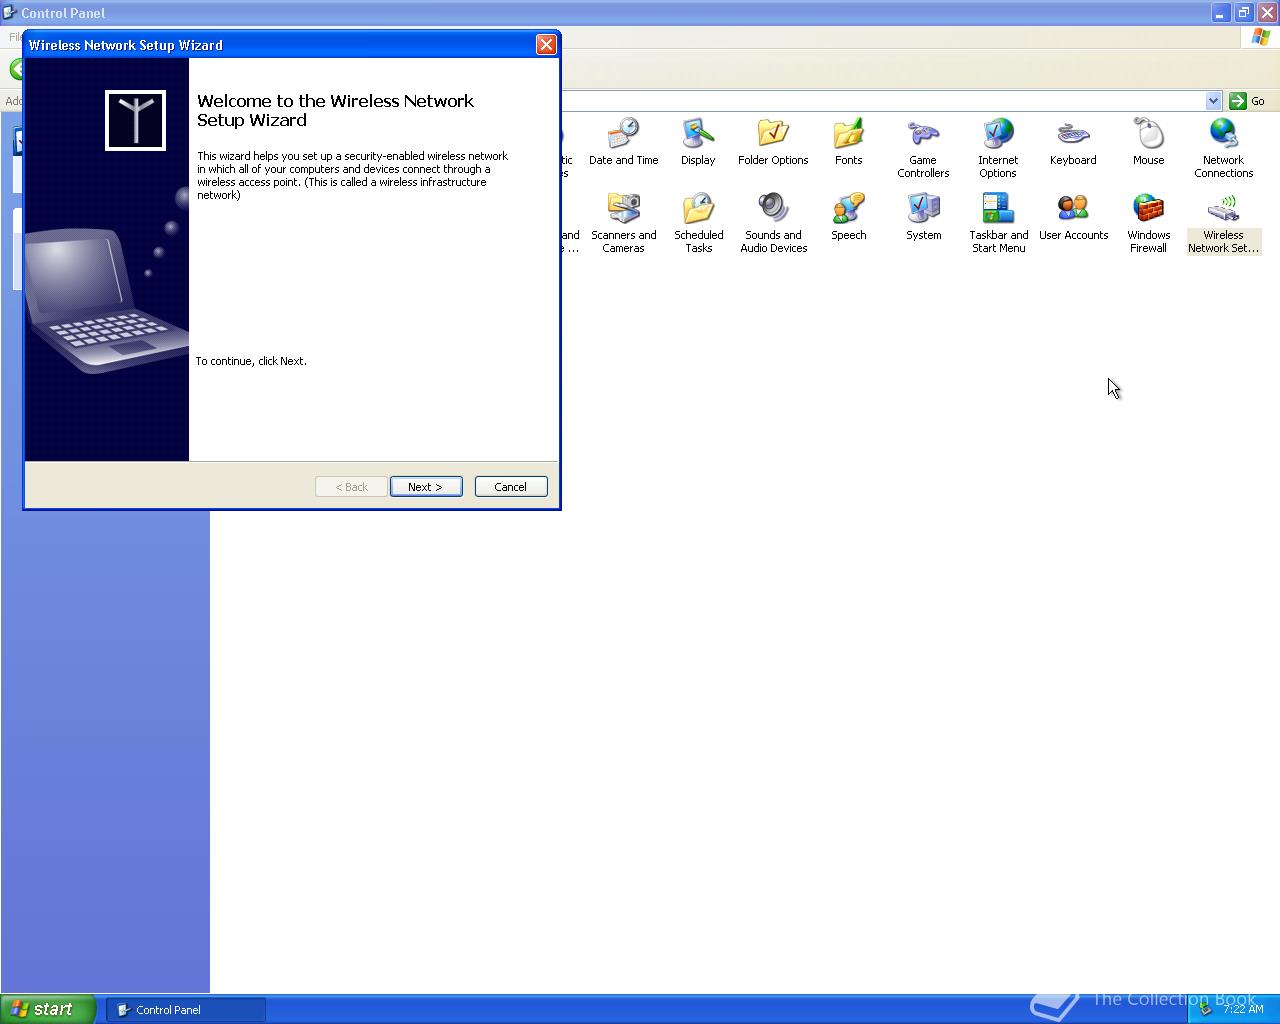The height and width of the screenshot is (1024, 1280).
Task: Click the Go button beside address bar
Action: 1247,101
